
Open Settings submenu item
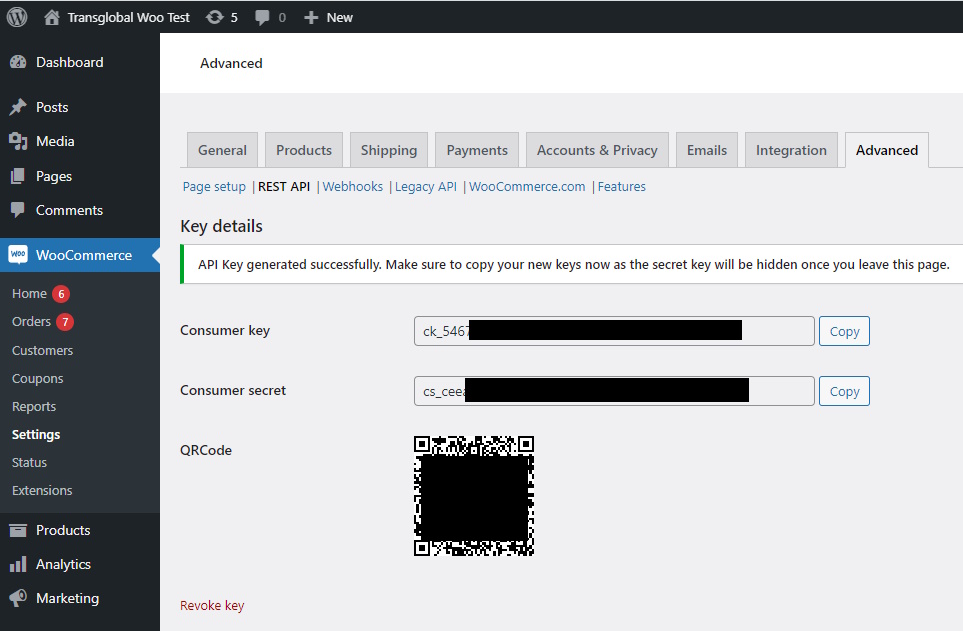(36, 434)
